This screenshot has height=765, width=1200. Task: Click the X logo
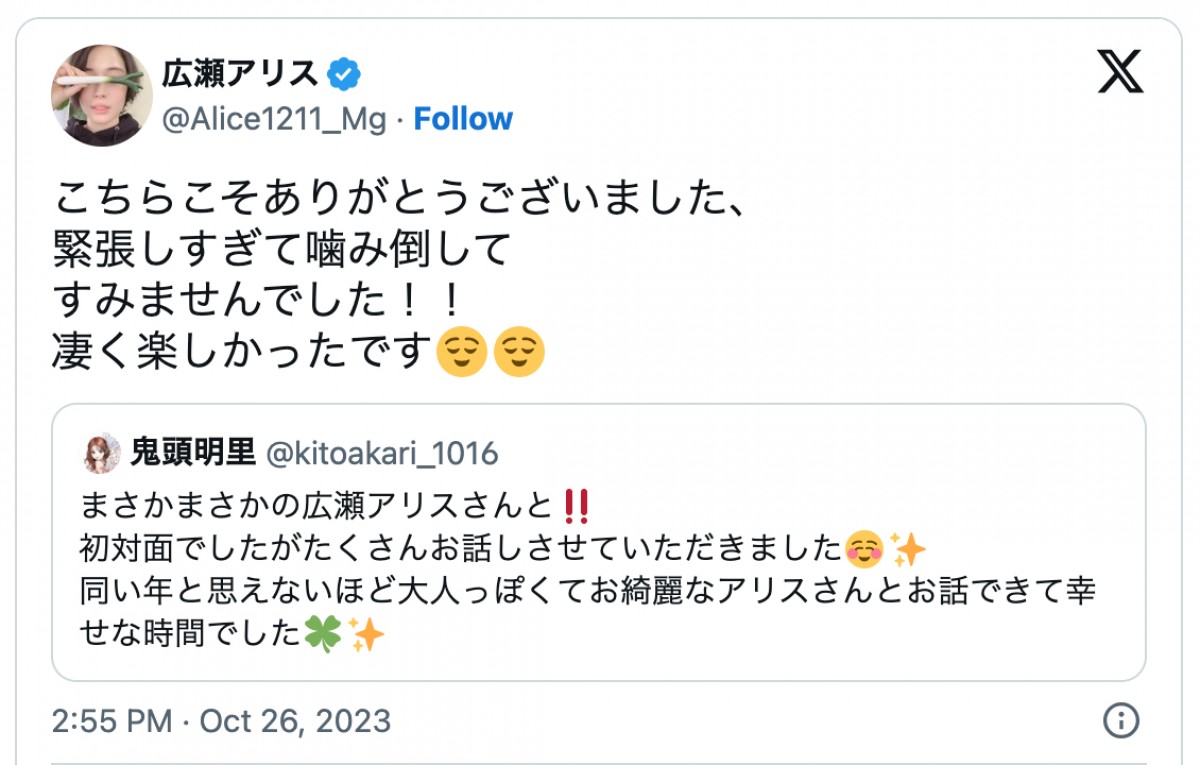[1119, 72]
